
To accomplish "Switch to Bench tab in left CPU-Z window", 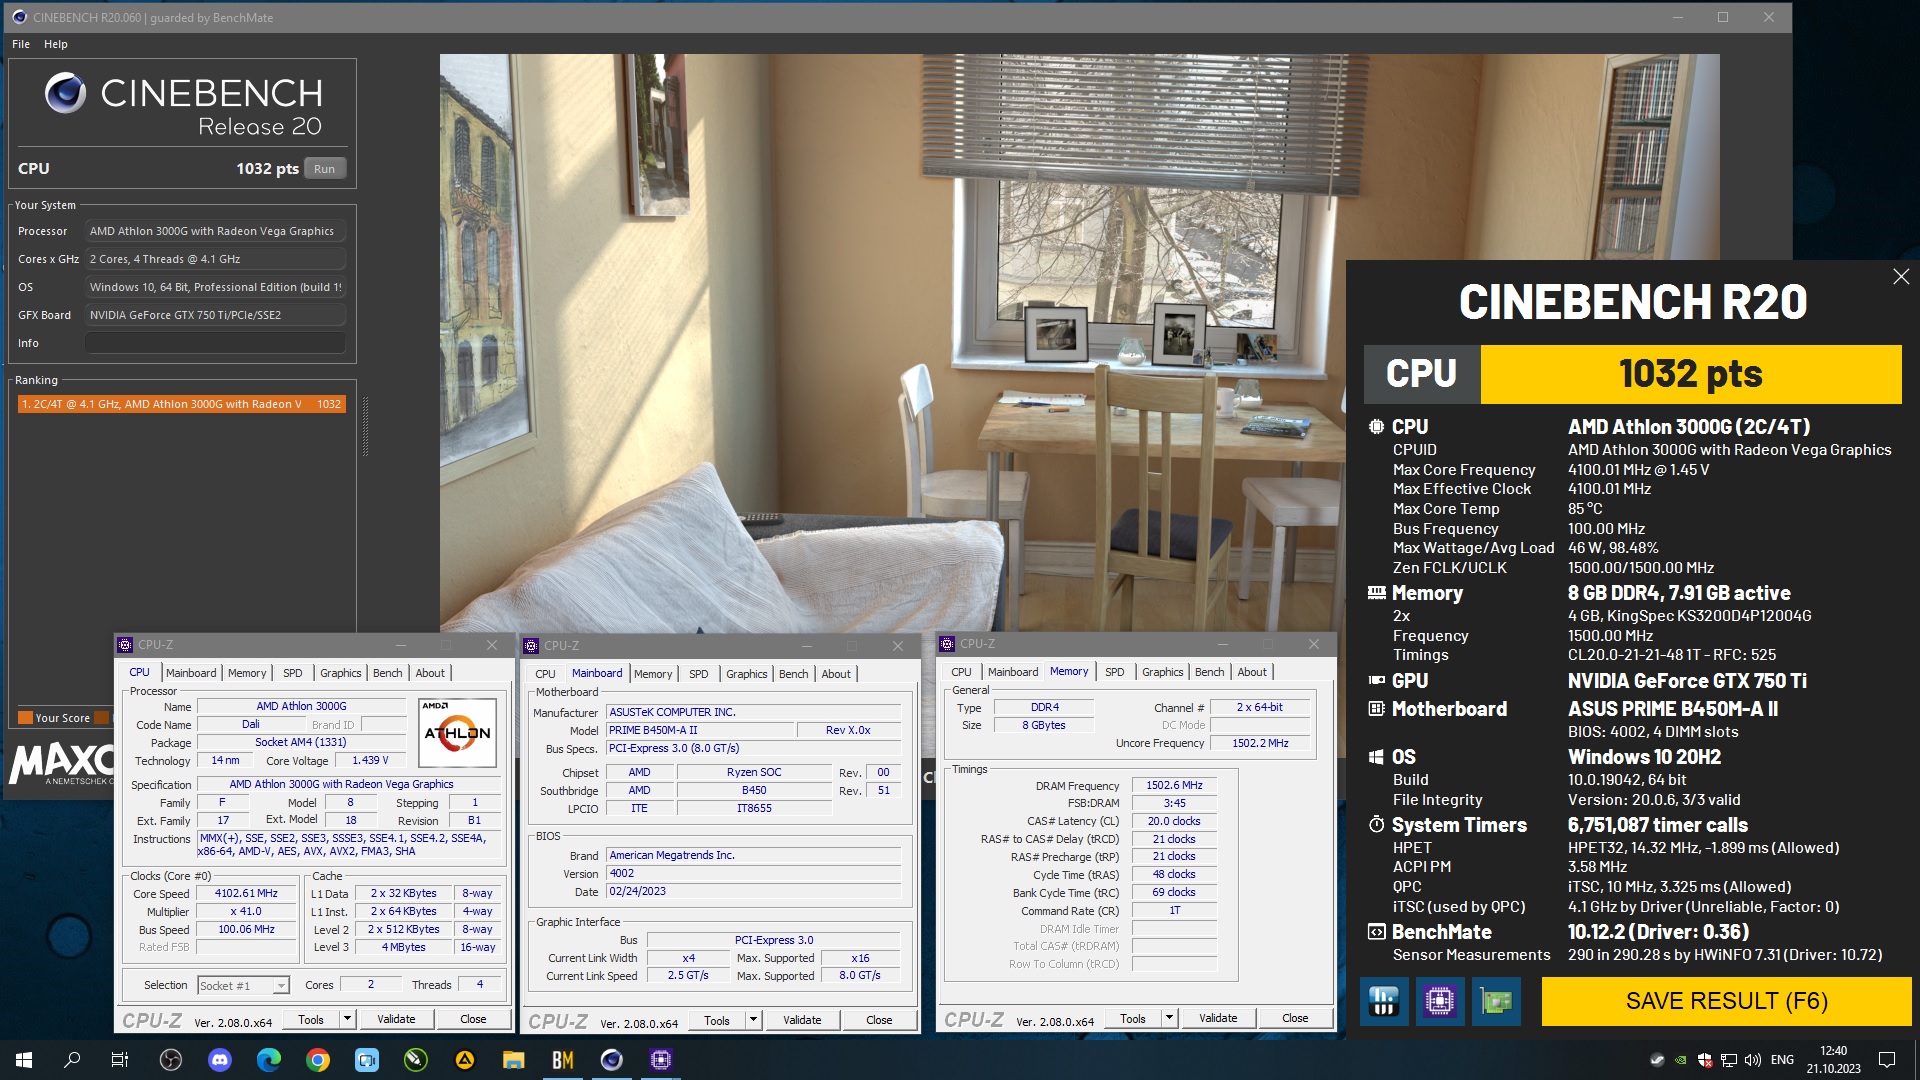I will click(x=388, y=673).
